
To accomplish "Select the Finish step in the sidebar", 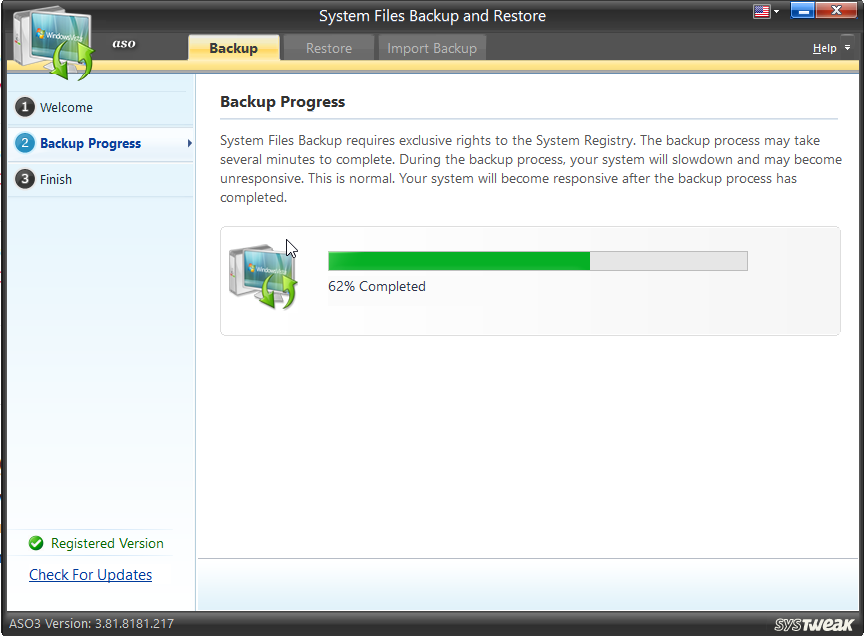I will click(55, 179).
